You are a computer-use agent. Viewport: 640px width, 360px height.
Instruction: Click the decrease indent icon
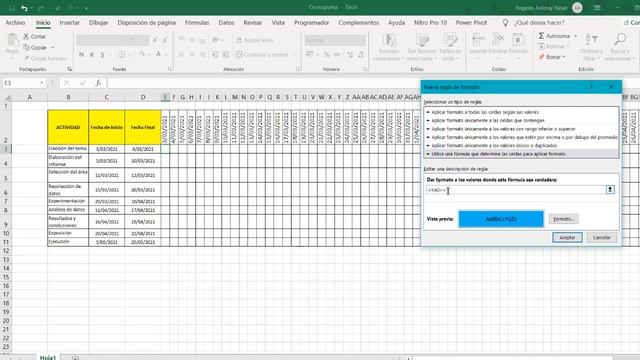click(x=215, y=55)
